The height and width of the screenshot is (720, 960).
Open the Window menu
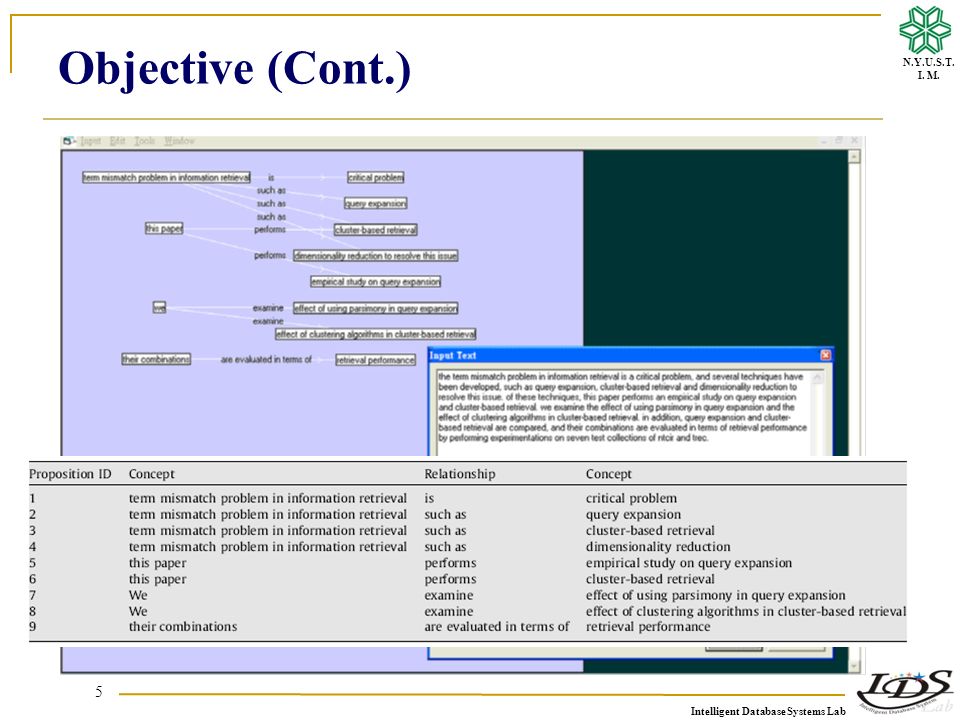(x=179, y=141)
